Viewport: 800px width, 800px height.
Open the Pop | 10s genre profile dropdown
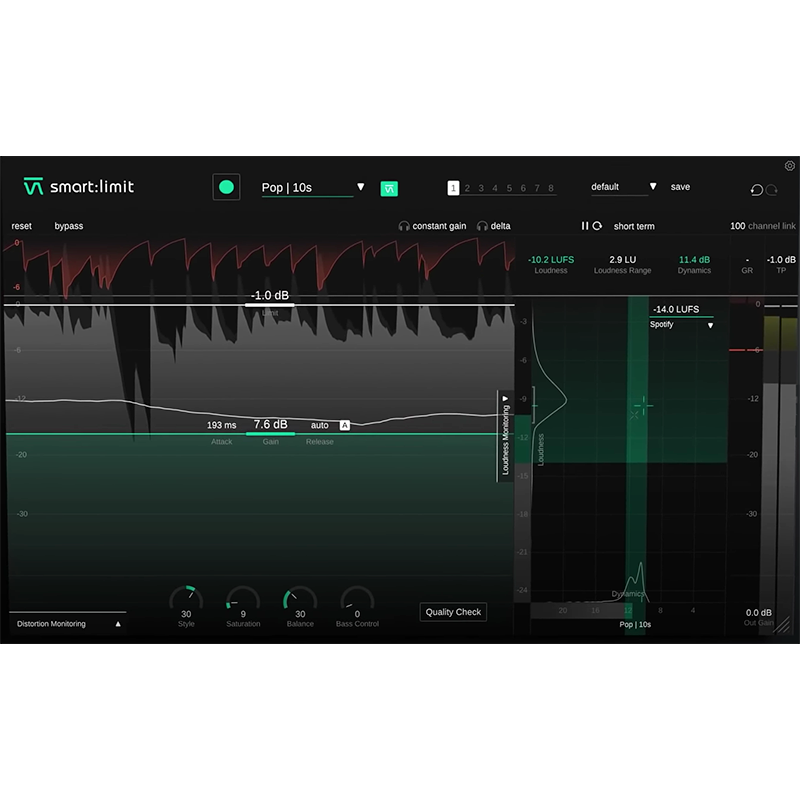pyautogui.click(x=310, y=187)
